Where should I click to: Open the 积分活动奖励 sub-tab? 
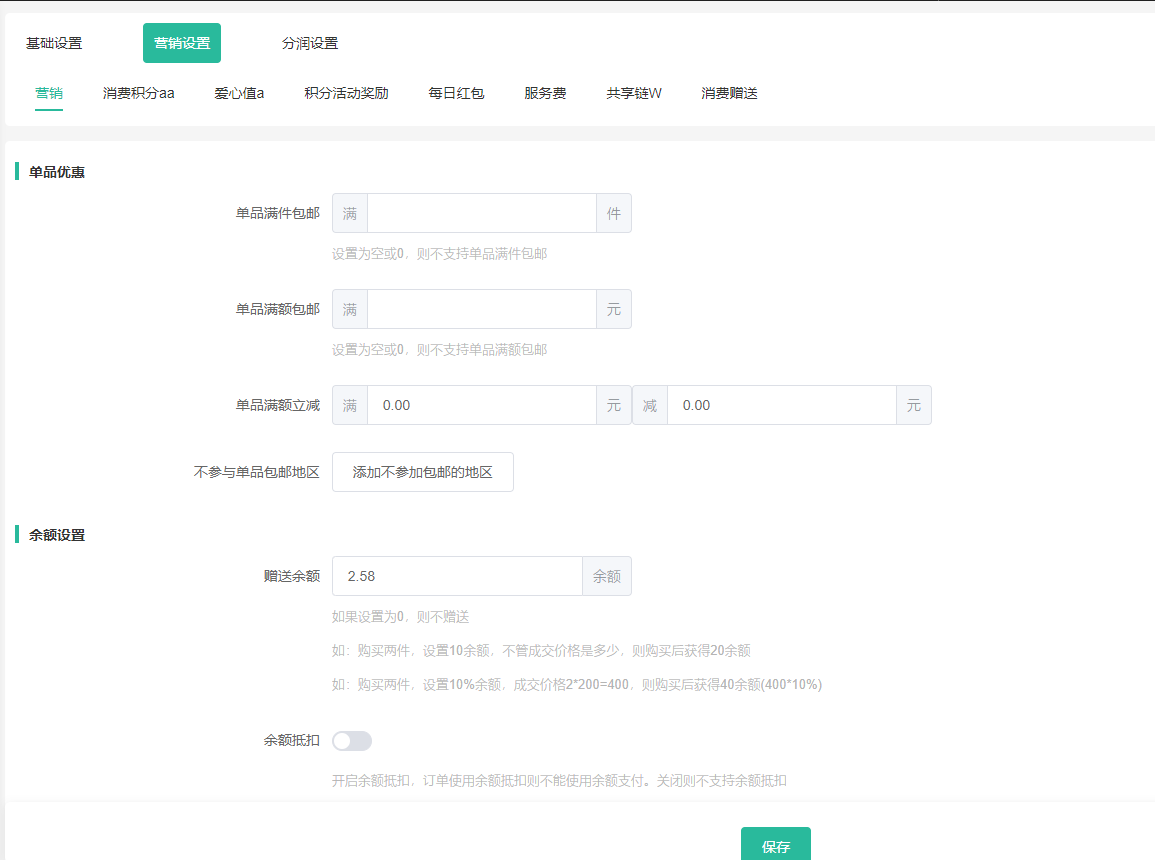(346, 93)
